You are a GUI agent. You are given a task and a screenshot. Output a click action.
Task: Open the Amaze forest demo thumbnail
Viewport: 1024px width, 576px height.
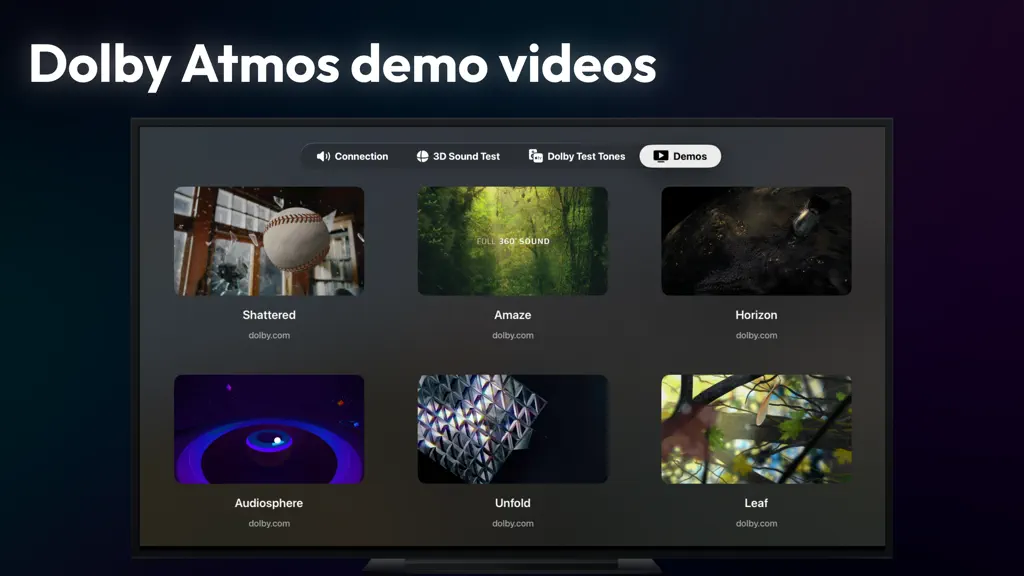coord(513,241)
